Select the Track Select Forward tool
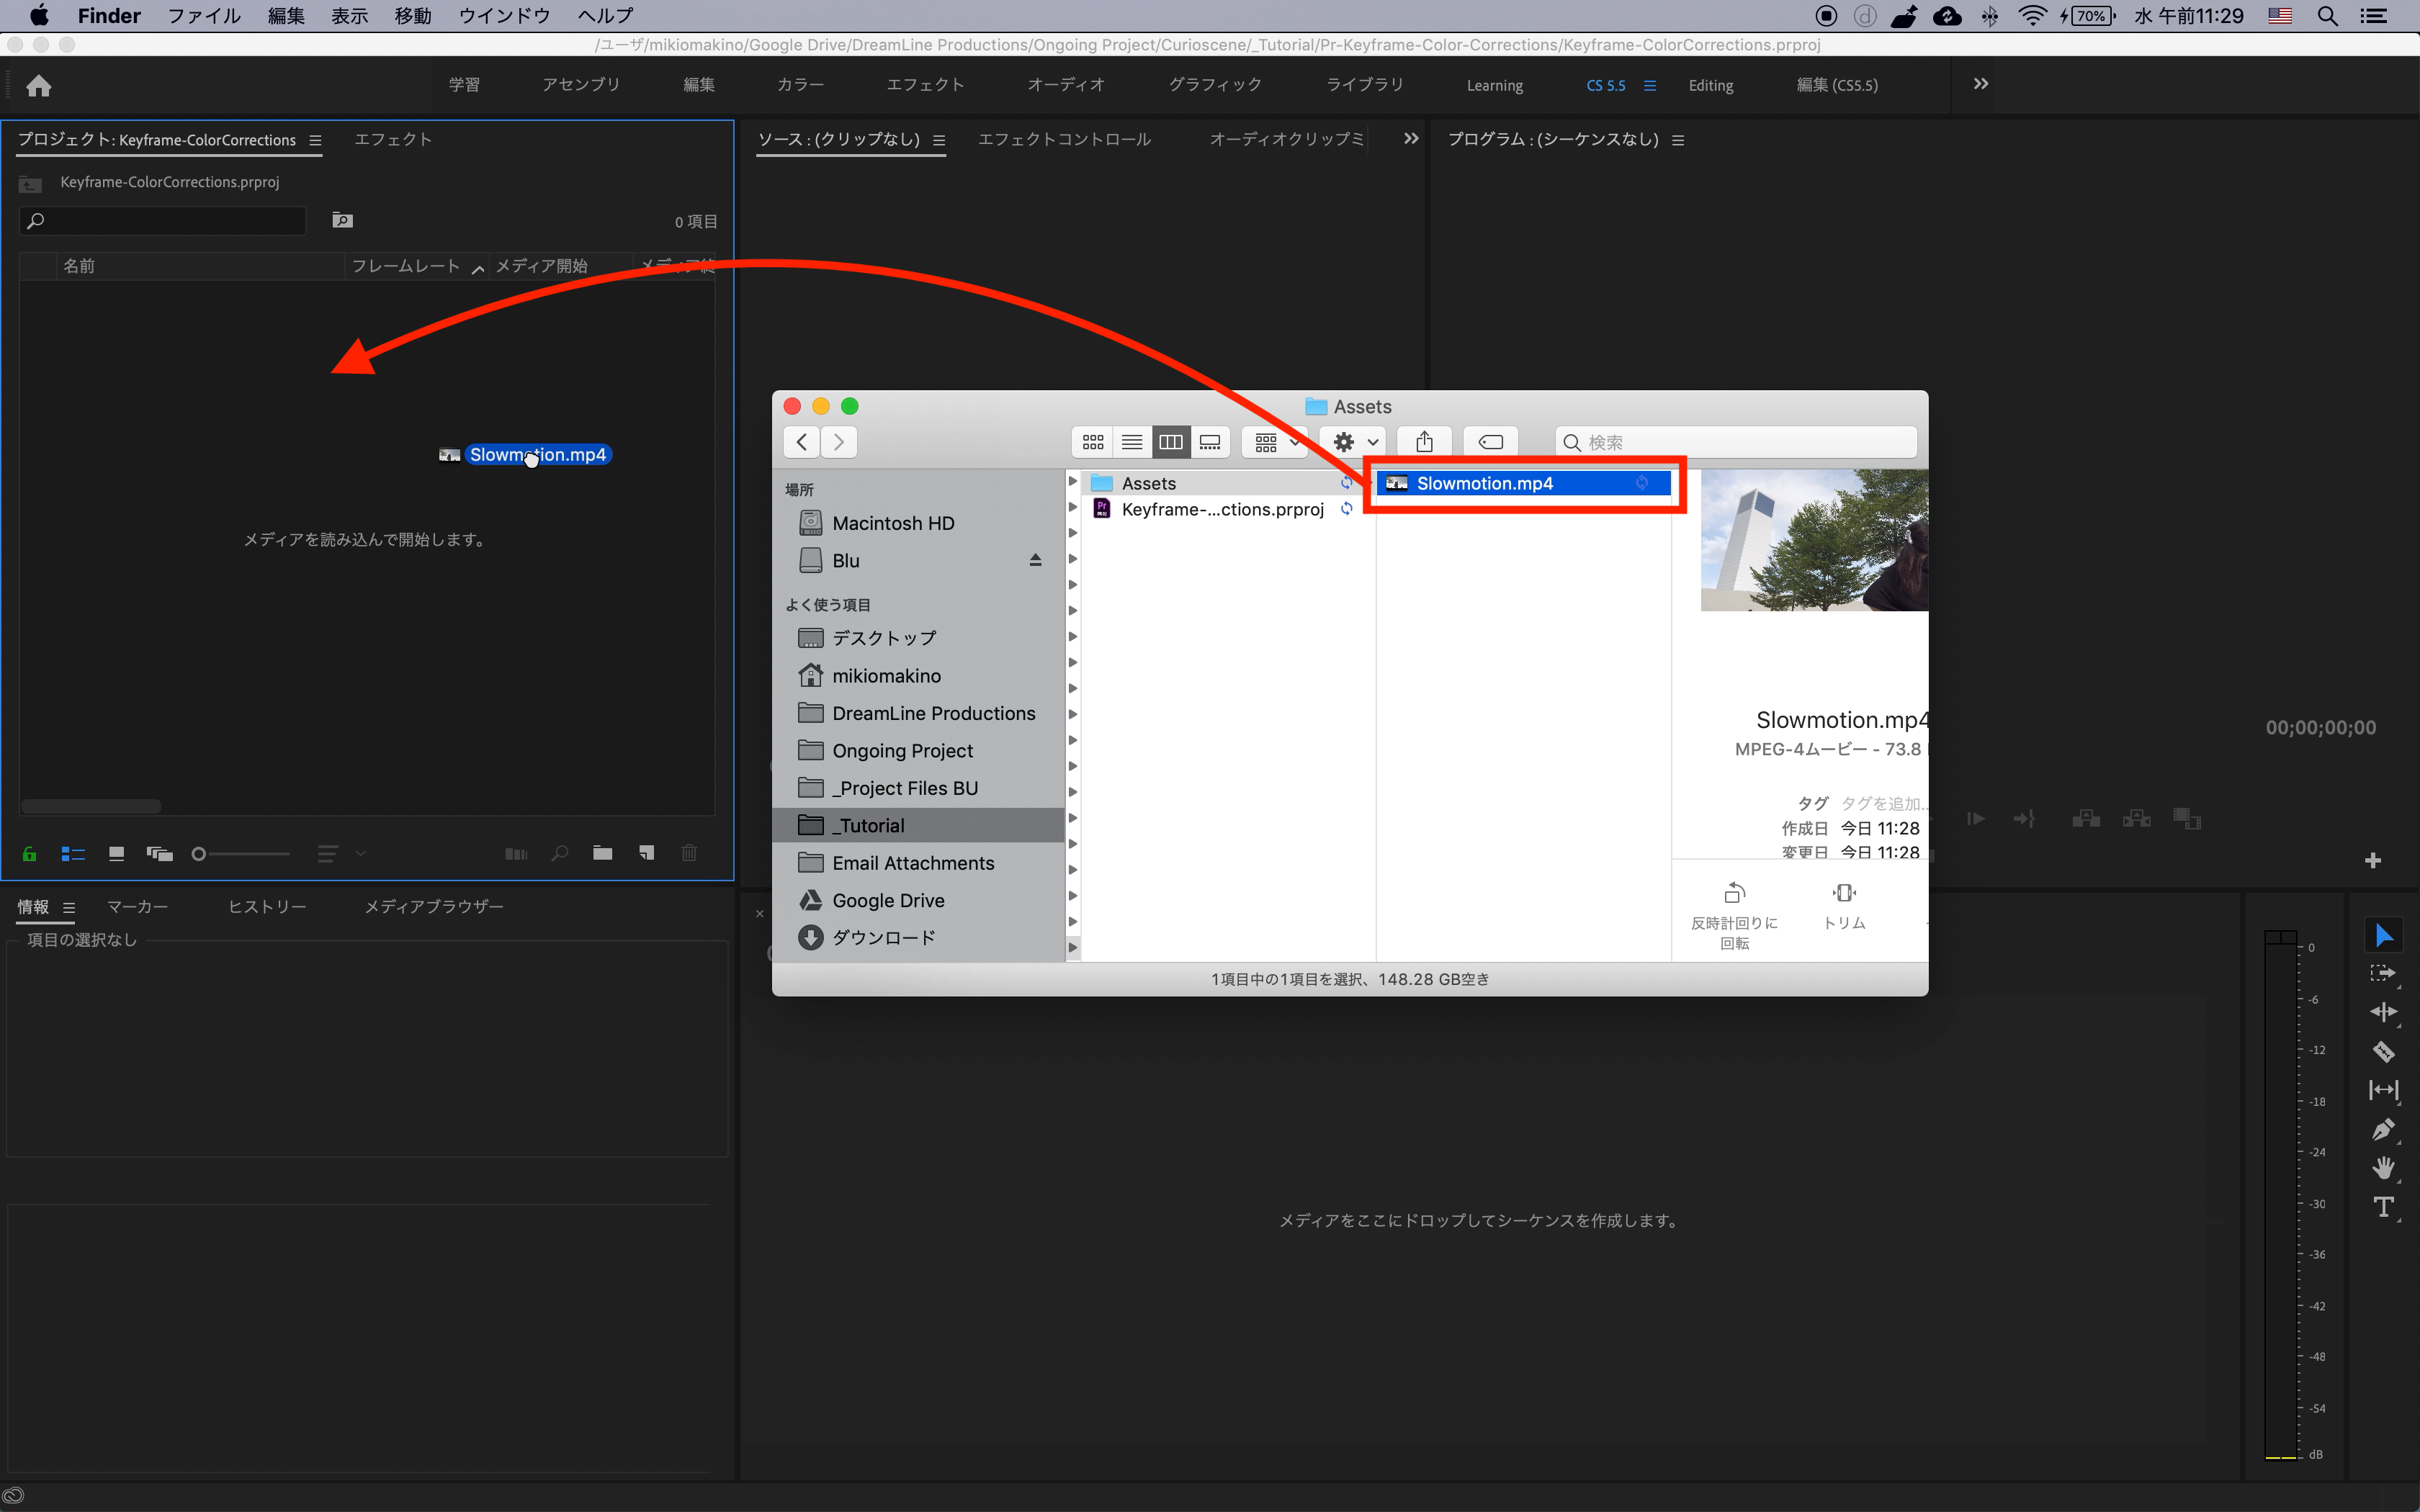This screenshot has width=2420, height=1512. tap(2384, 971)
